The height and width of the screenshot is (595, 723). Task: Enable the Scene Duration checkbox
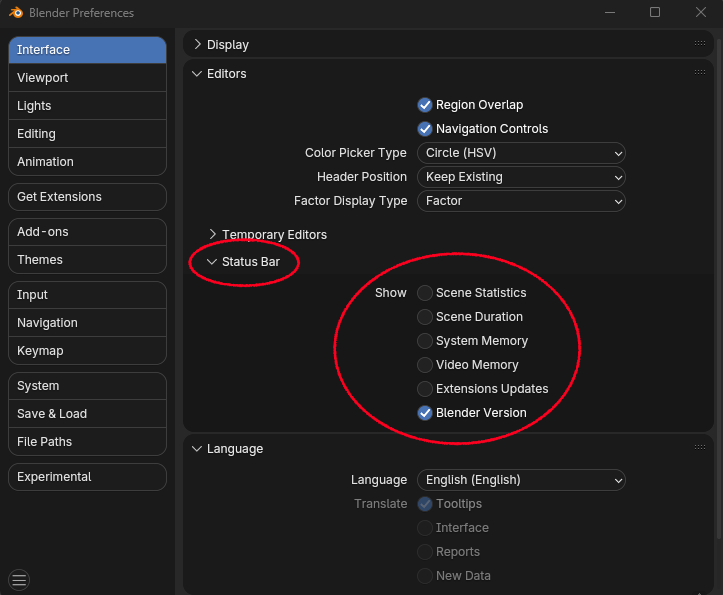tap(425, 317)
